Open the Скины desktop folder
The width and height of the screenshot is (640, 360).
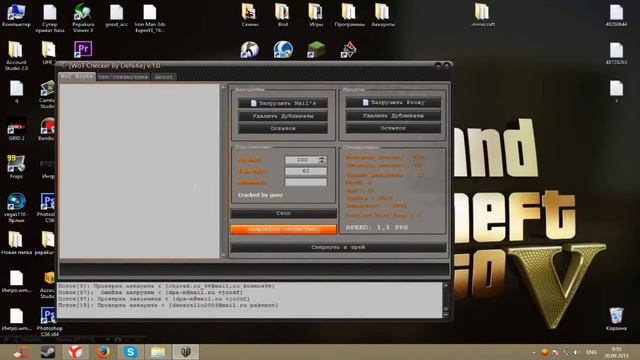(249, 16)
